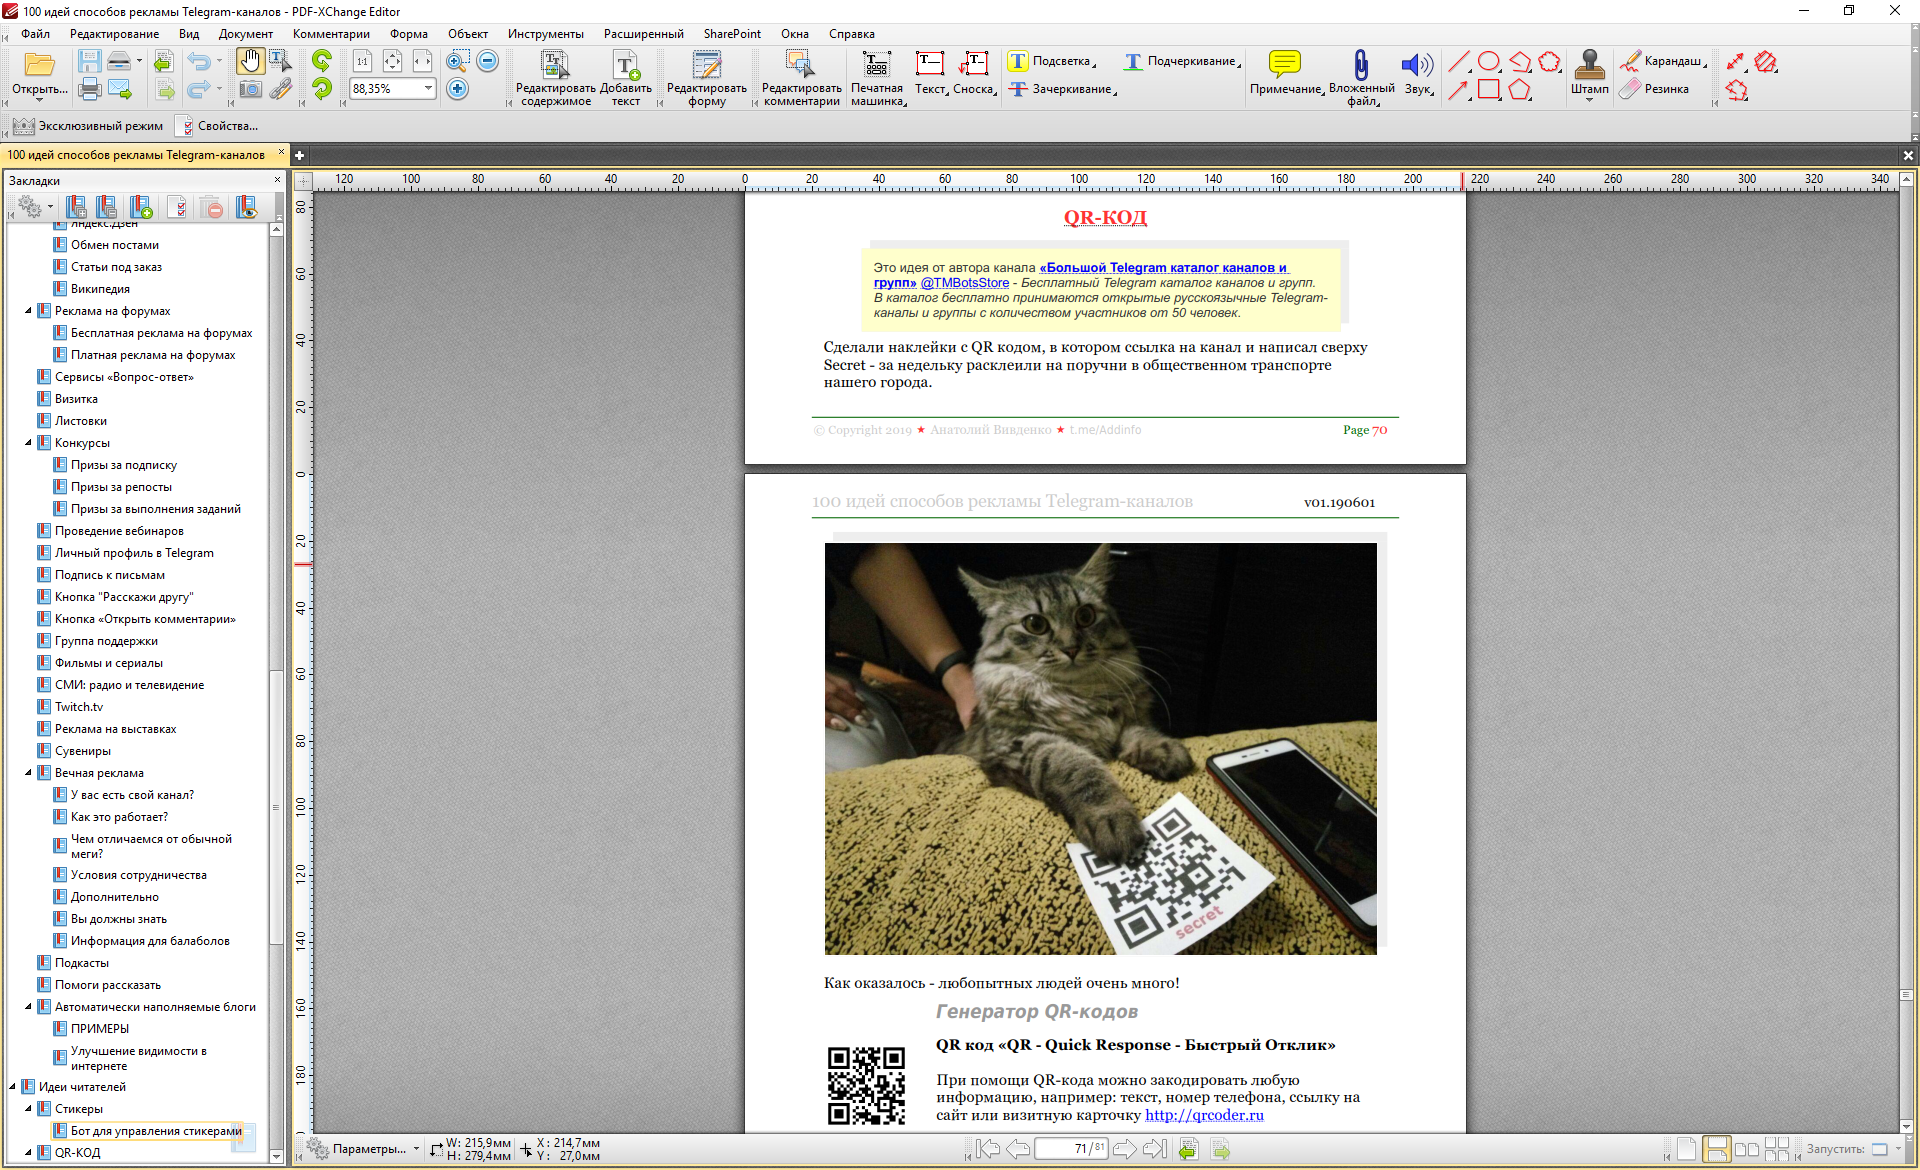Viewport: 1920px width, 1170px height.
Task: Click the Attached File paperclip tool
Action: 1361,65
